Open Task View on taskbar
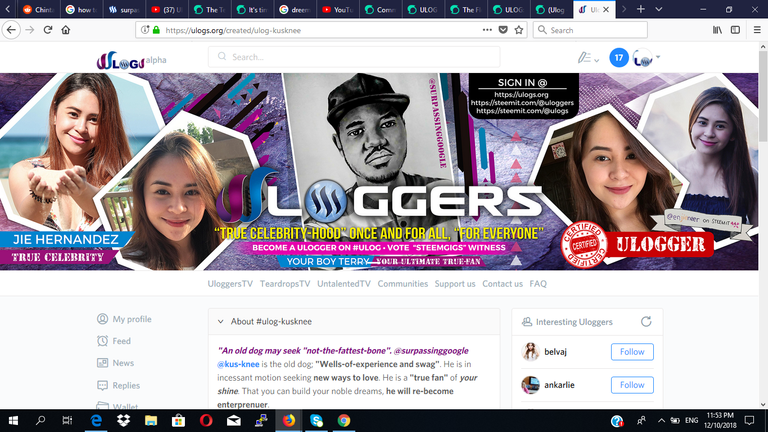The height and width of the screenshot is (432, 768). click(x=67, y=420)
